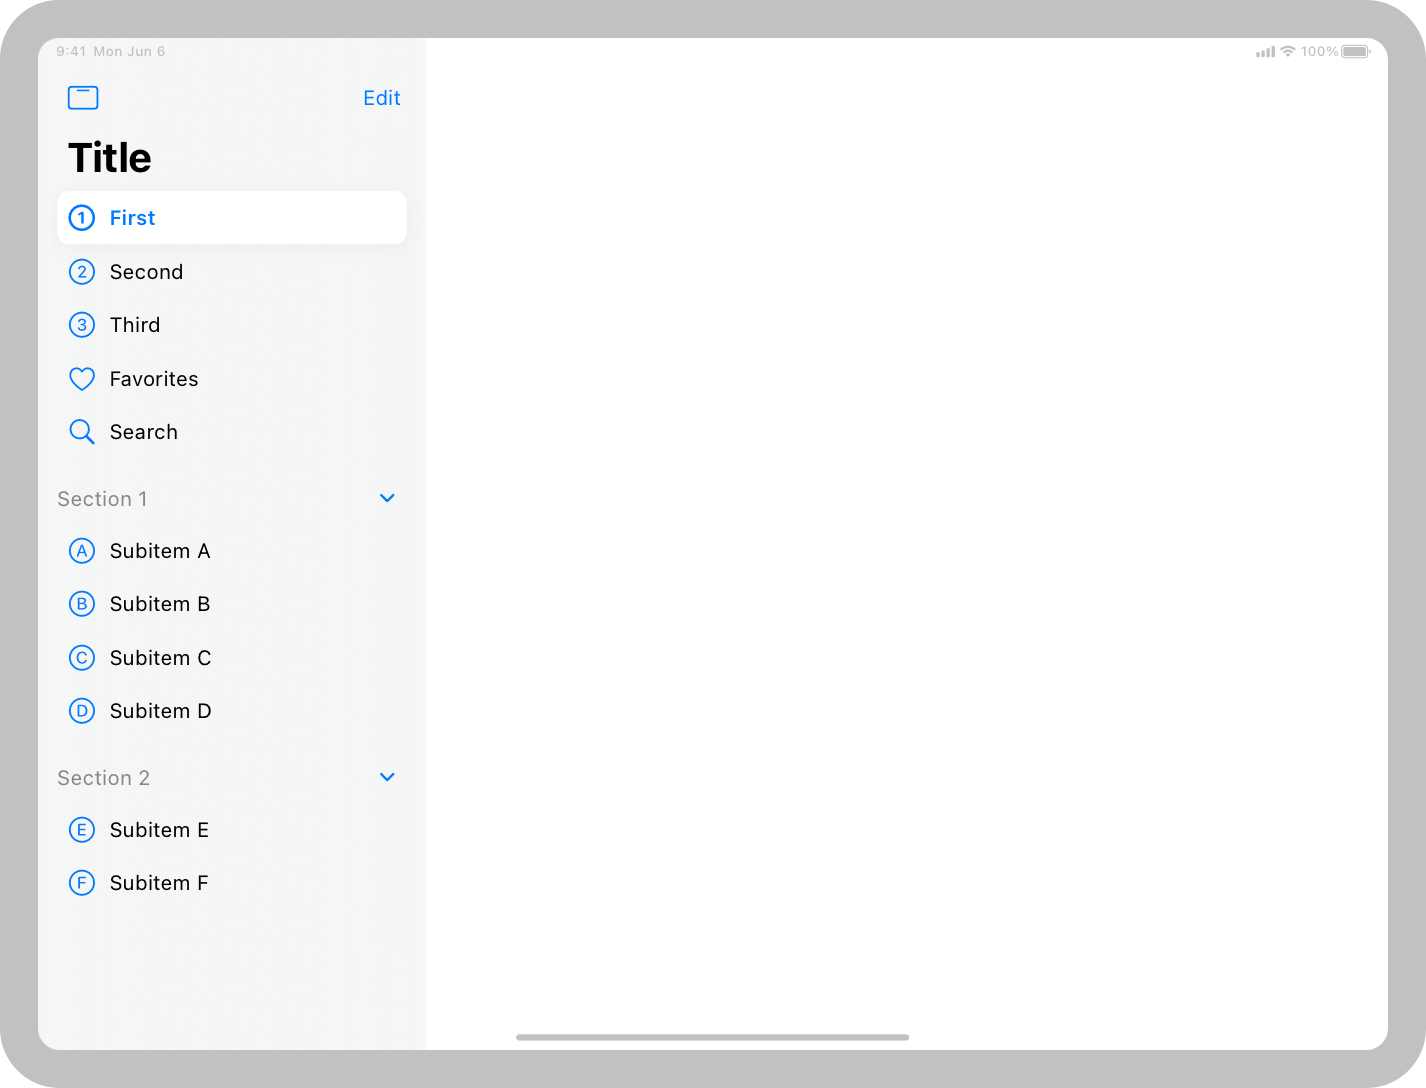The image size is (1426, 1088).
Task: Tap the magnifying glass Search icon
Action: (x=82, y=431)
